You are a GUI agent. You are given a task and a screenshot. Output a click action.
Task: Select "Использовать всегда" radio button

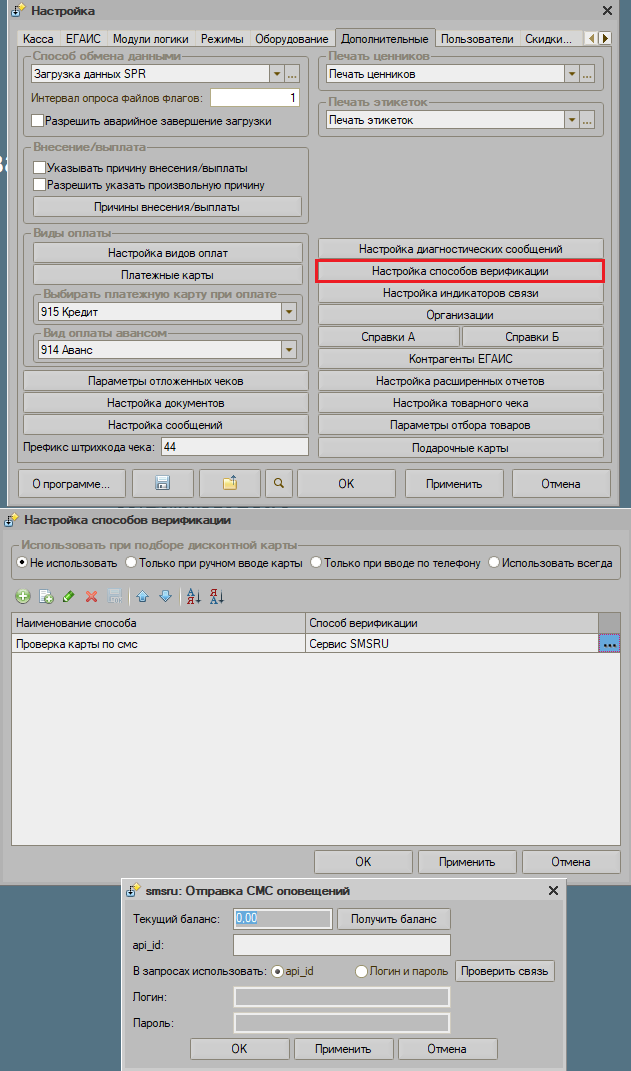point(494,563)
